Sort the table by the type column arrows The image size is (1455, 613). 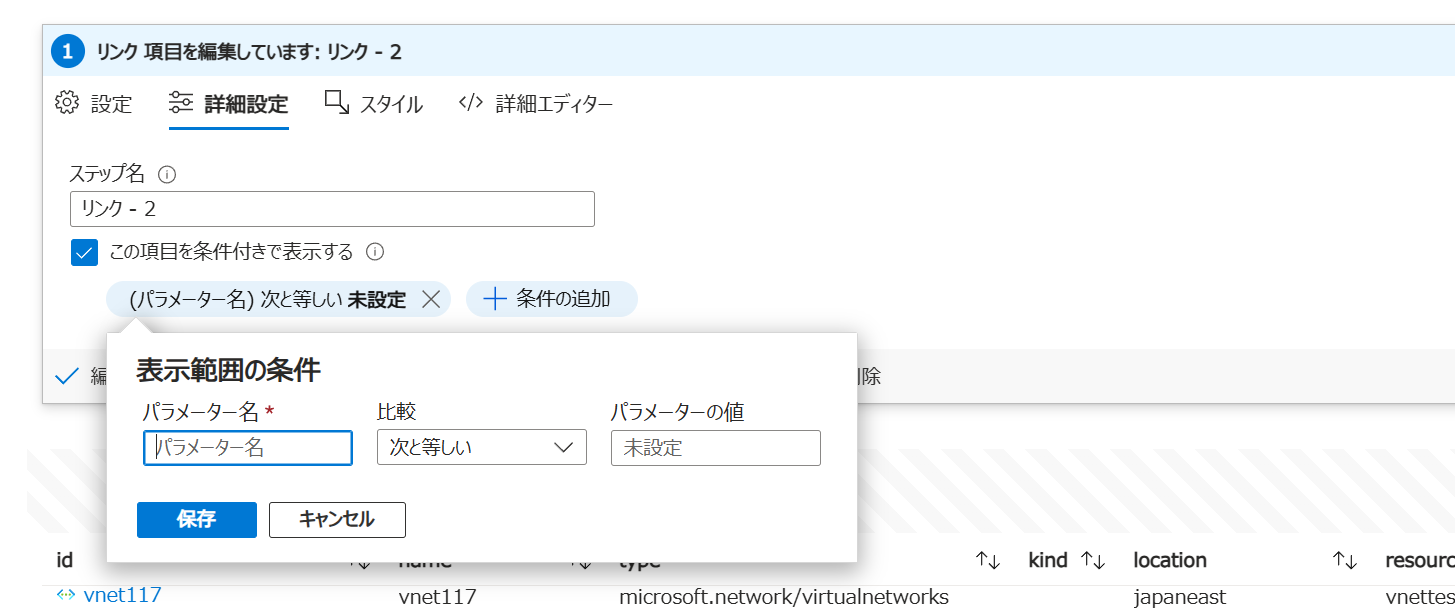click(x=988, y=561)
